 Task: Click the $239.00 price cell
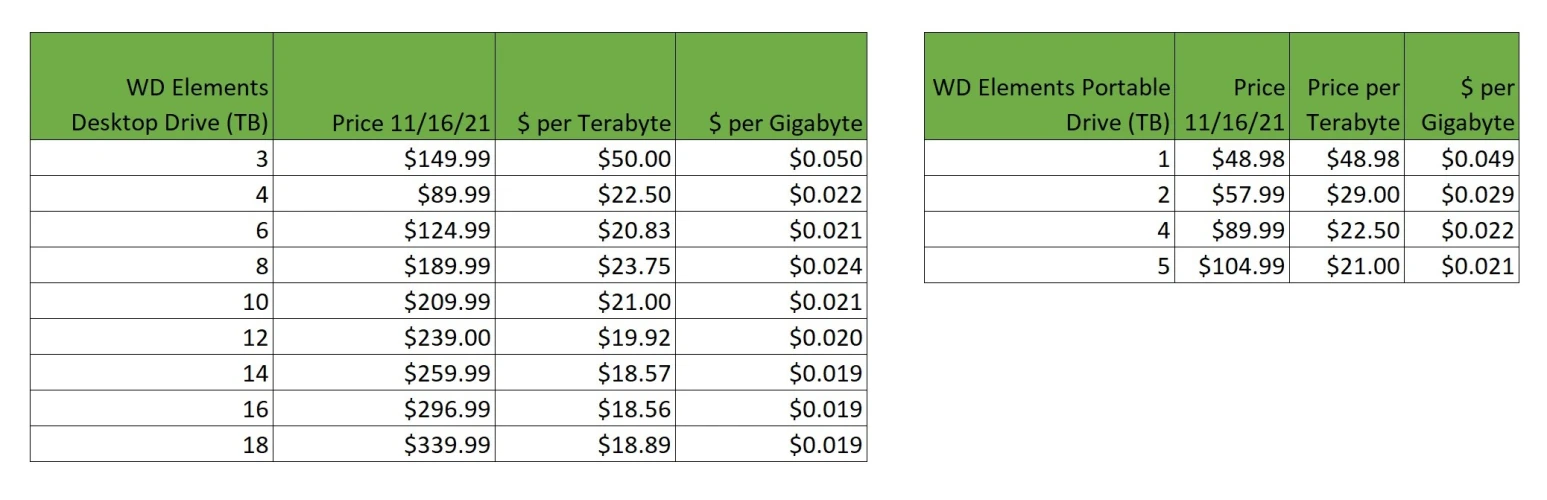[447, 338]
